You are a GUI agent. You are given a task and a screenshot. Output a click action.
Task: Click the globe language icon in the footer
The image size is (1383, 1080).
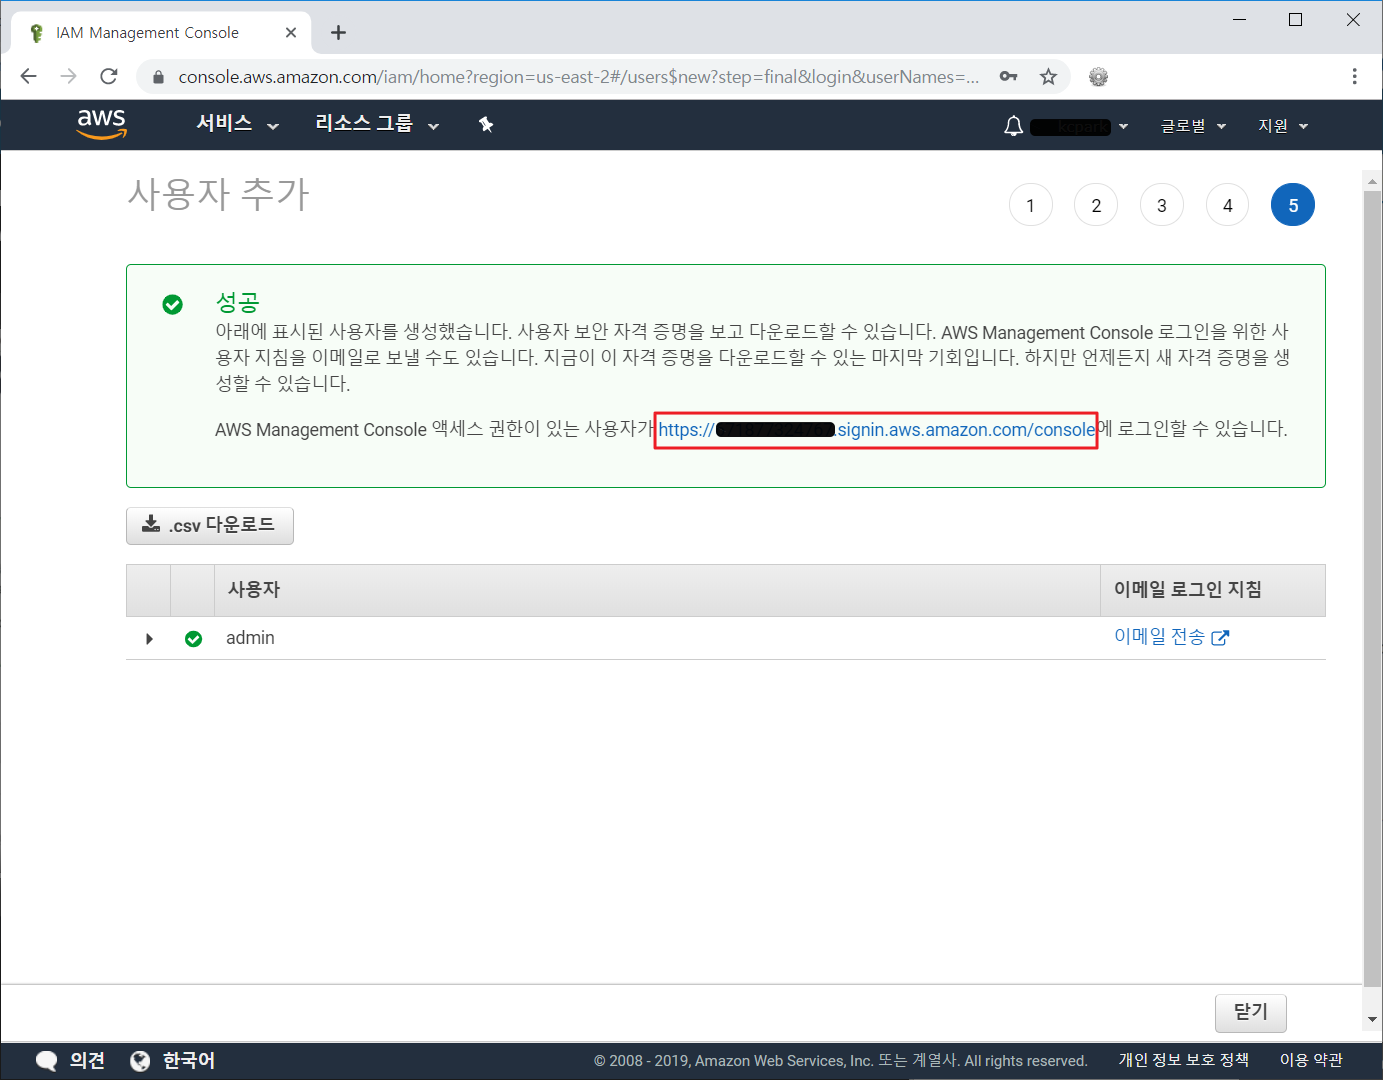pyautogui.click(x=140, y=1061)
